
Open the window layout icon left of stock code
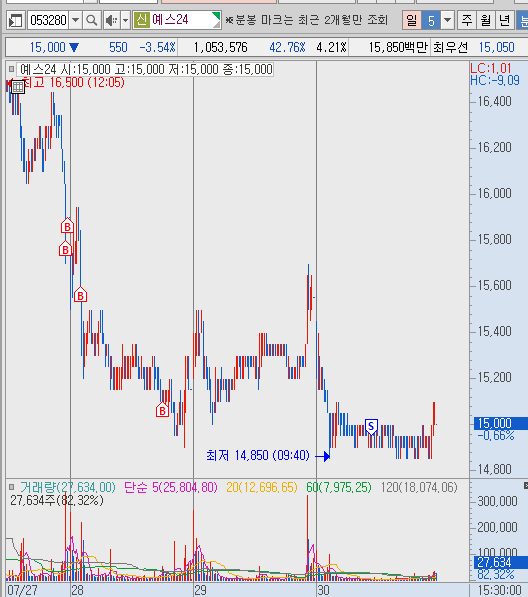tap(16, 20)
